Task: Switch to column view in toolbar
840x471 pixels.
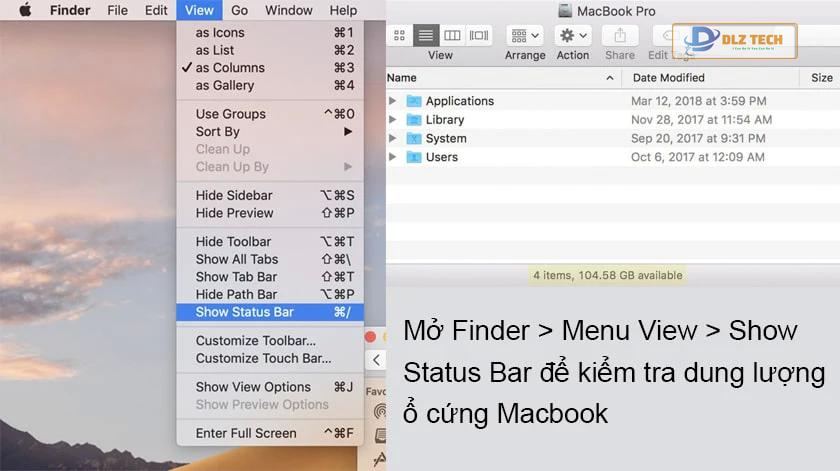Action: [452, 35]
